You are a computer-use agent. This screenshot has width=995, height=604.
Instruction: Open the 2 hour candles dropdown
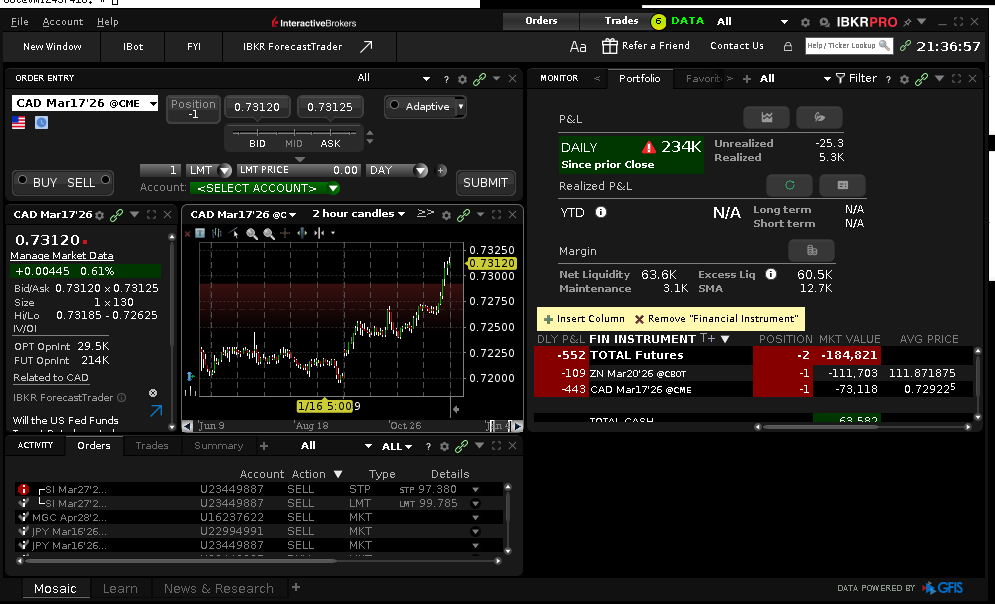tap(359, 214)
